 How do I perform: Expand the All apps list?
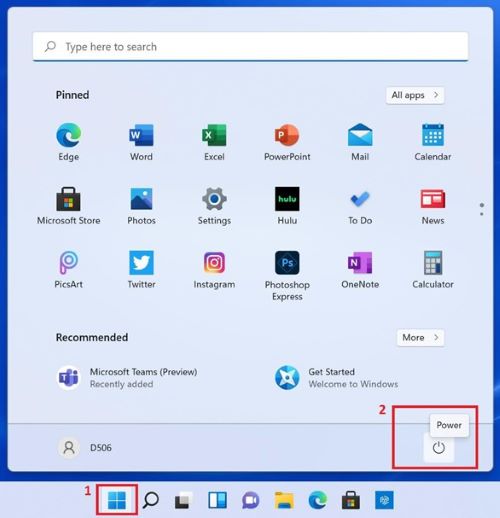[415, 95]
